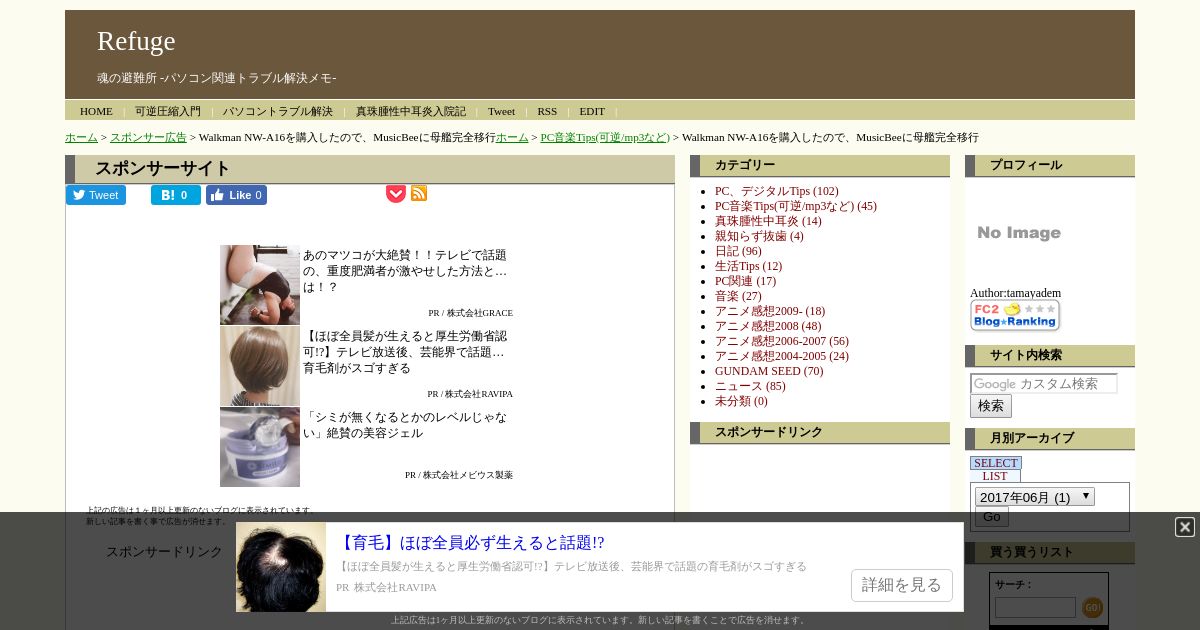1200x630 pixels.
Task: Open the 真珠腫性中耳炎入院記 menu item
Action: coord(411,111)
